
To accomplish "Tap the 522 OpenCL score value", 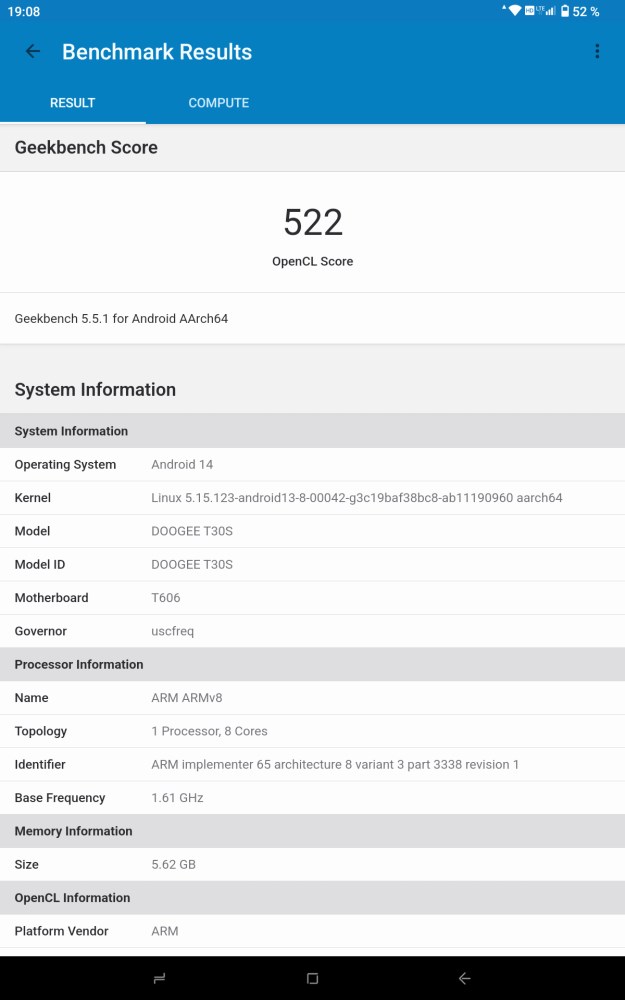I will pos(313,222).
